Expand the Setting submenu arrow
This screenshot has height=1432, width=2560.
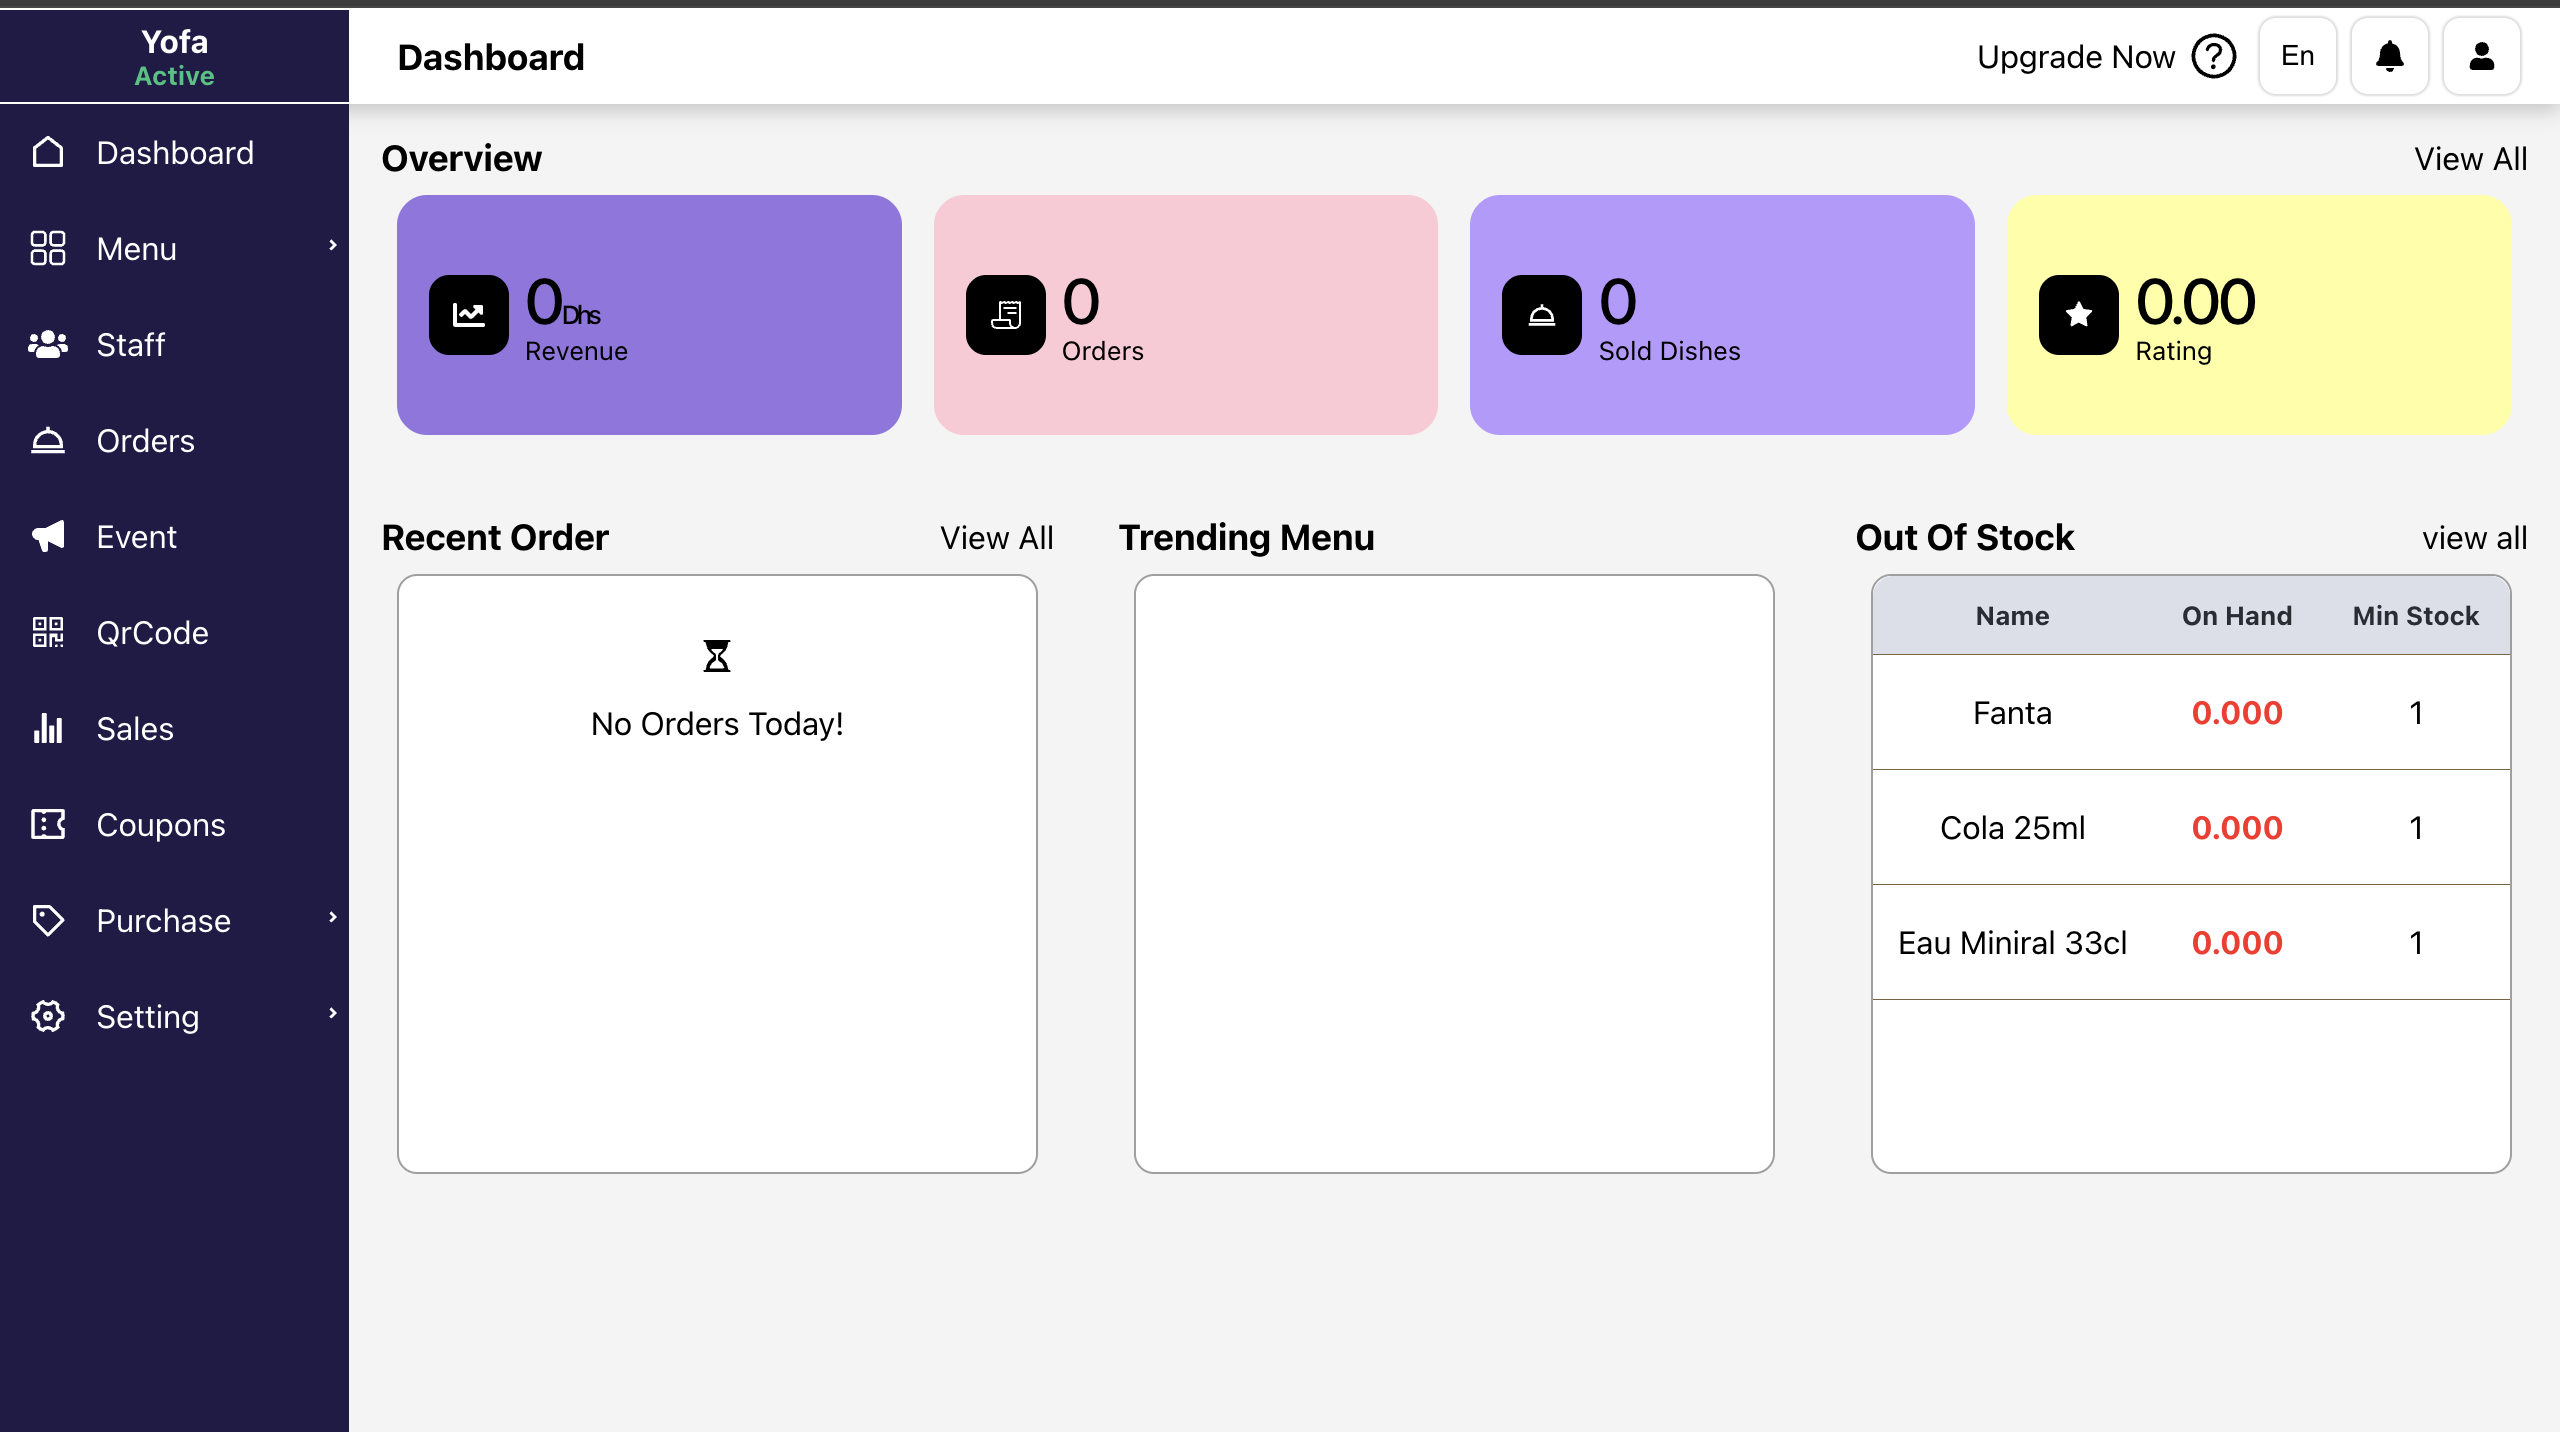[x=332, y=1014]
